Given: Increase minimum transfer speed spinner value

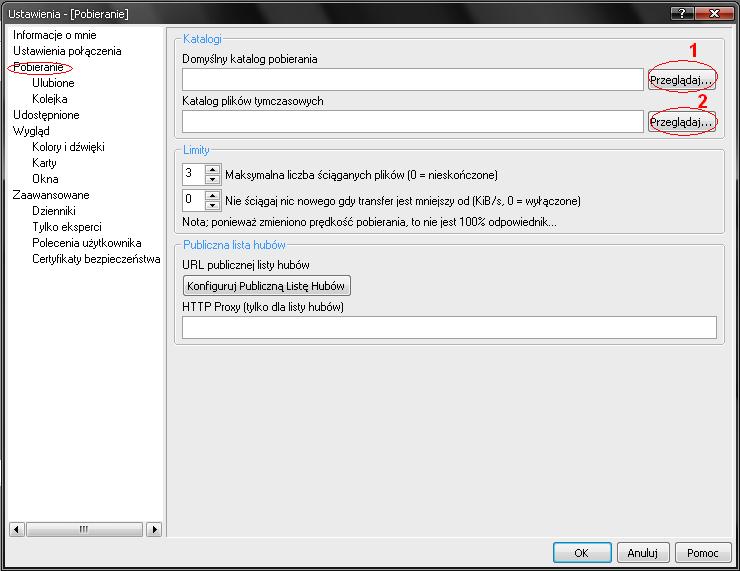Looking at the screenshot, I should coord(212,195).
